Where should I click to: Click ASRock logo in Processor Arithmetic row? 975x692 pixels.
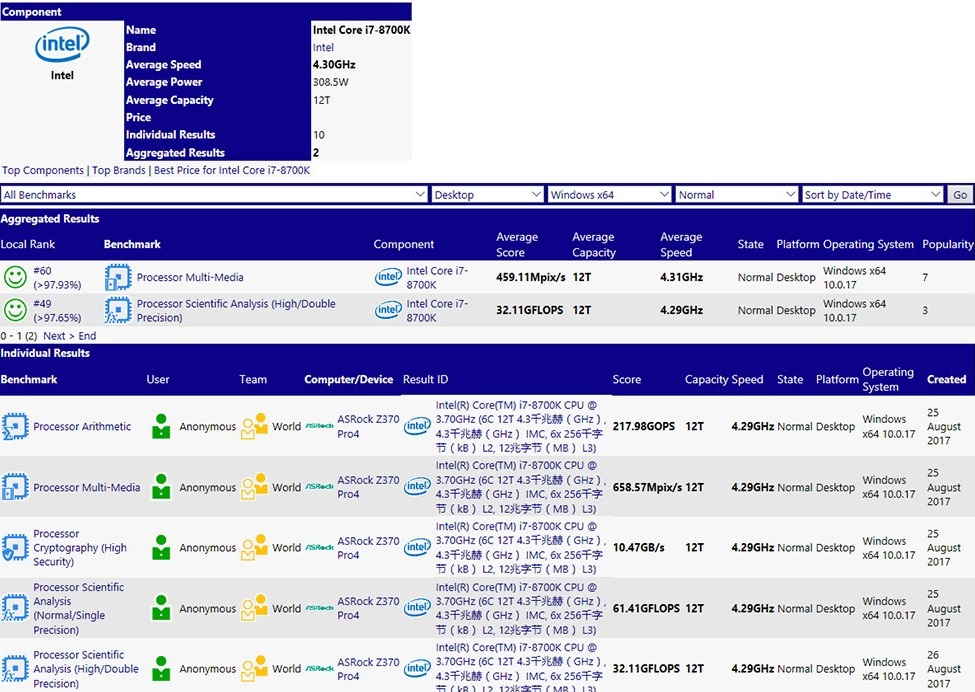[320, 426]
